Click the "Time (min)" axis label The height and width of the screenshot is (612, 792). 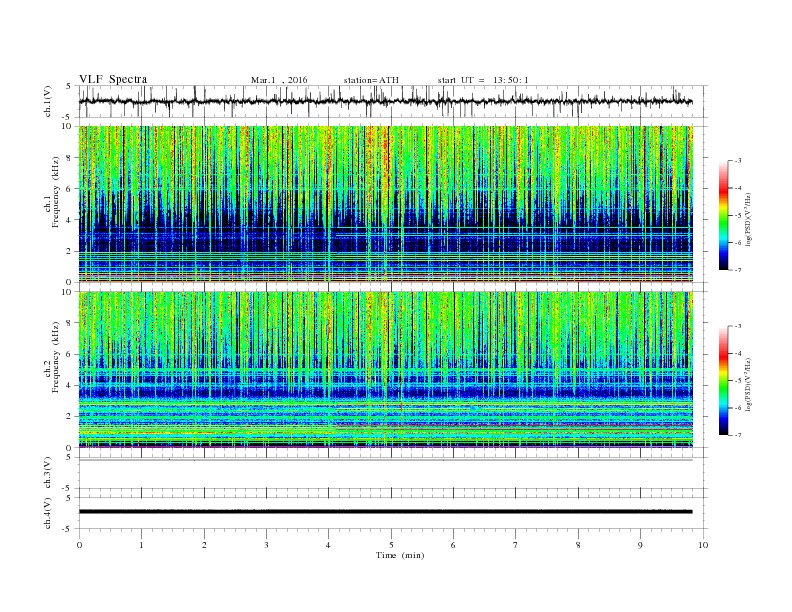click(400, 555)
